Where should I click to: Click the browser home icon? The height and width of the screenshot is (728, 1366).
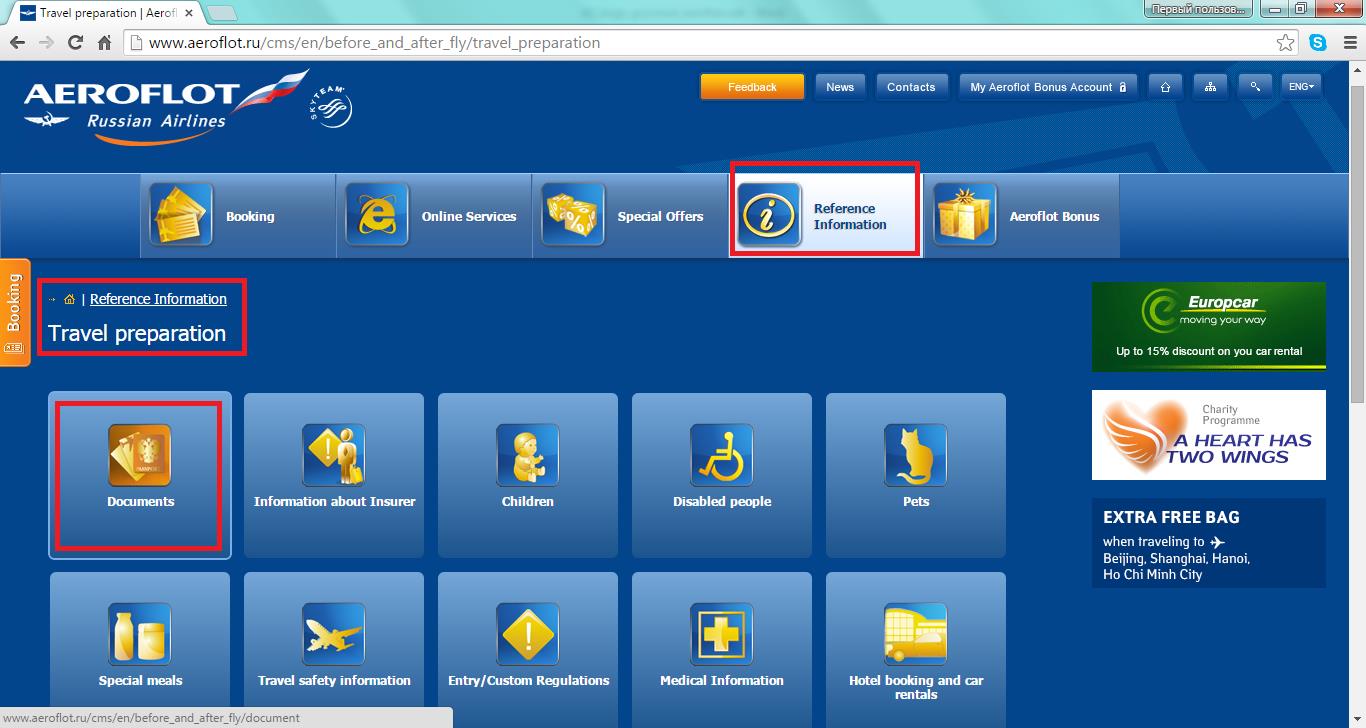[104, 43]
